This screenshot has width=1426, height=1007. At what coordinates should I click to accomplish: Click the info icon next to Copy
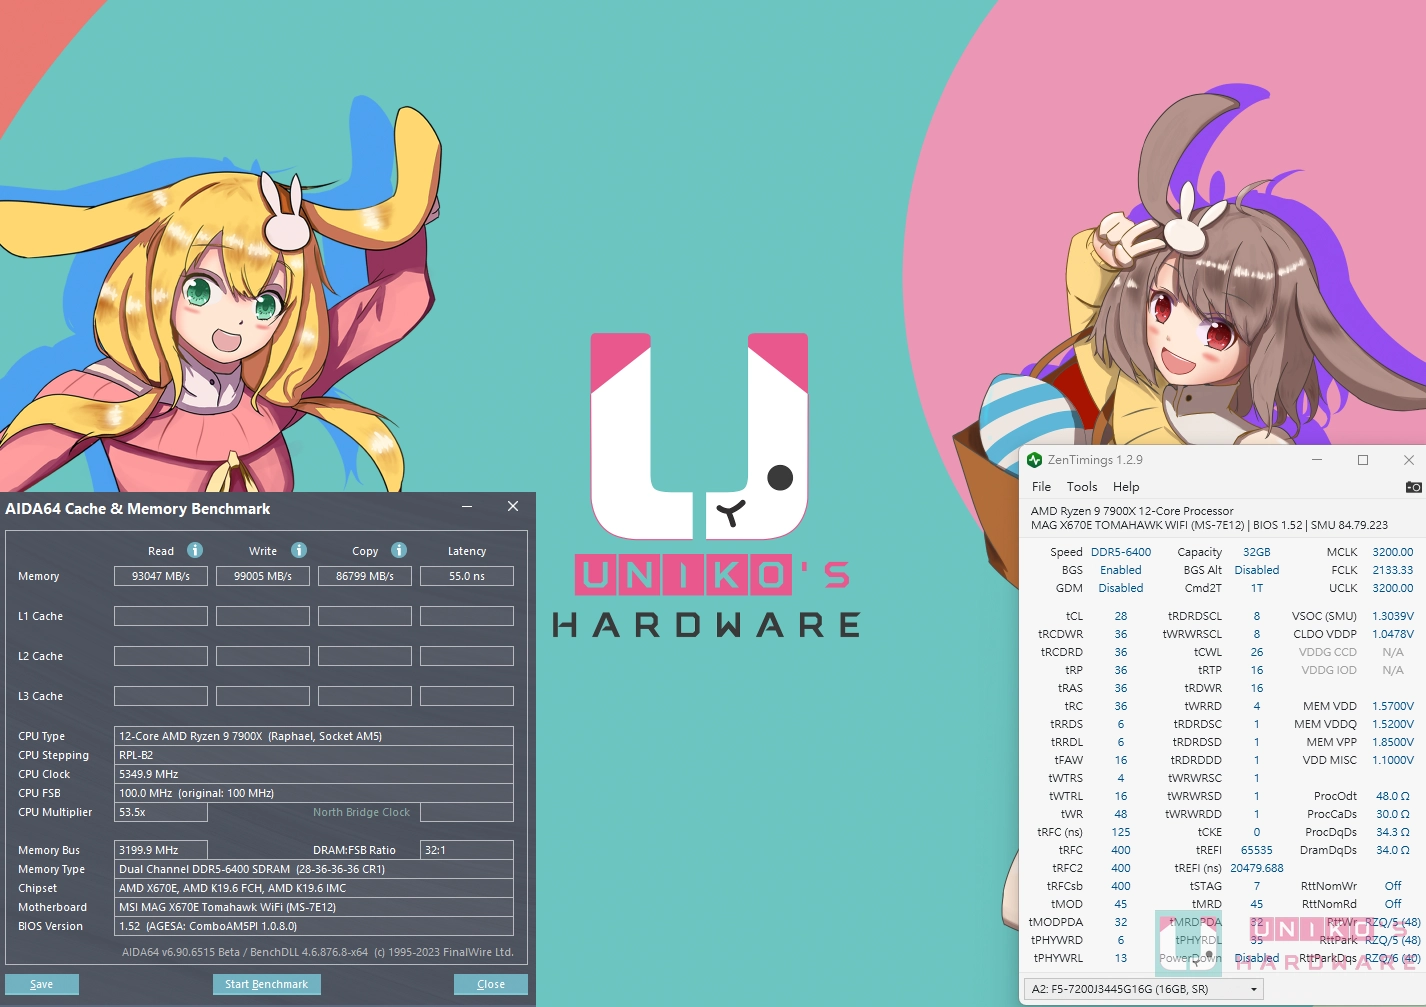pos(399,550)
